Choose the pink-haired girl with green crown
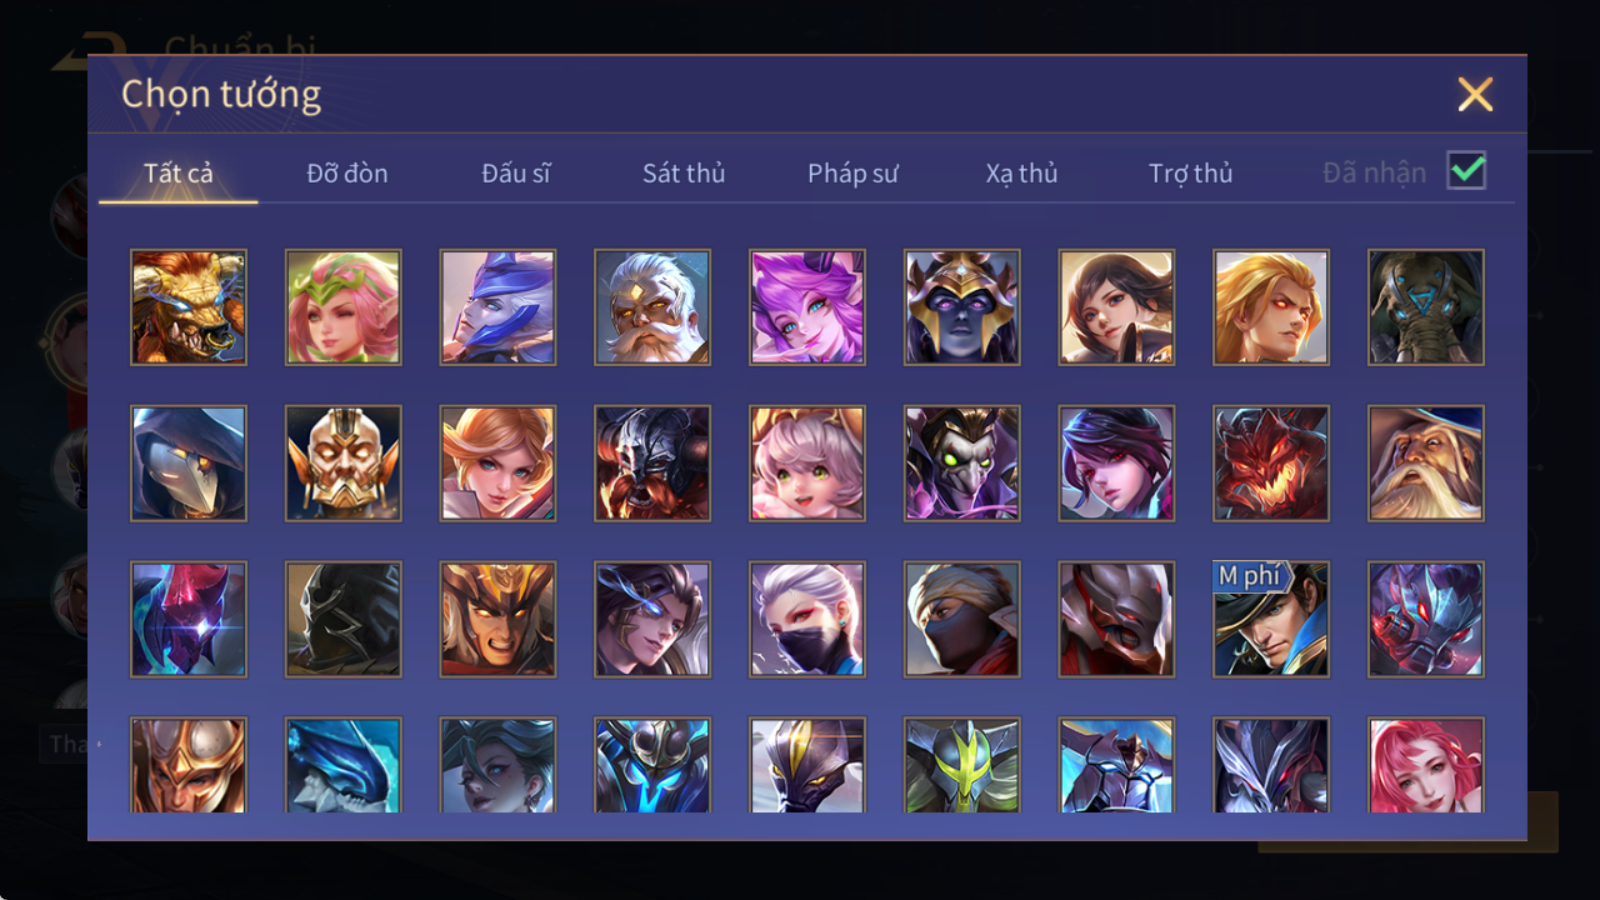 [x=343, y=307]
